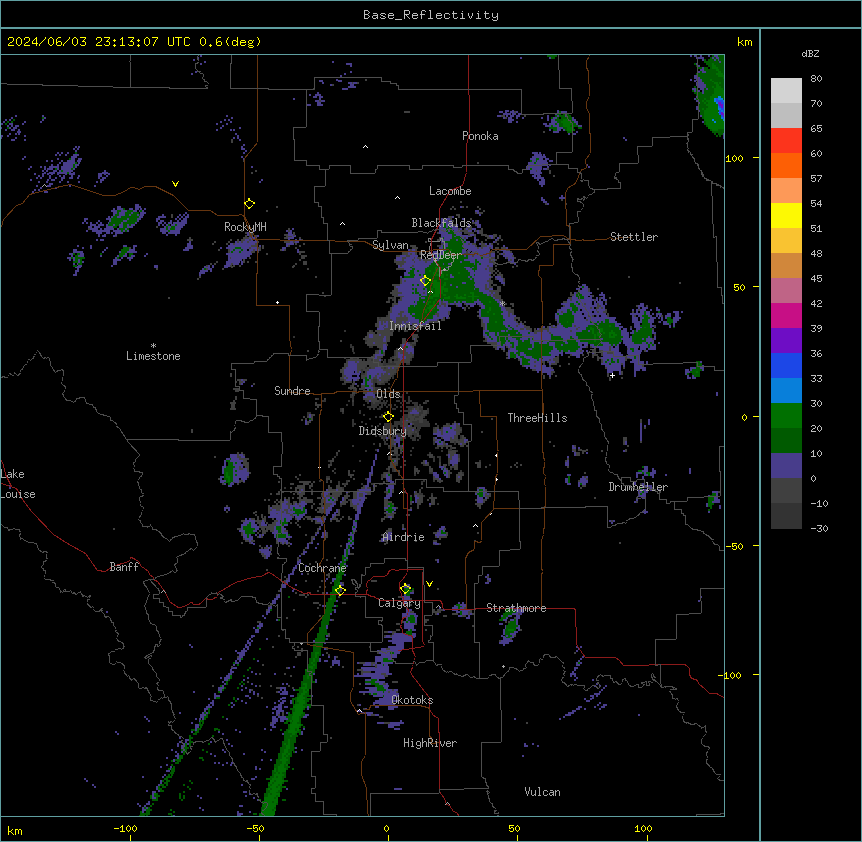Click the 100 tick on the right axis
This screenshot has width=862, height=842.
(x=734, y=158)
